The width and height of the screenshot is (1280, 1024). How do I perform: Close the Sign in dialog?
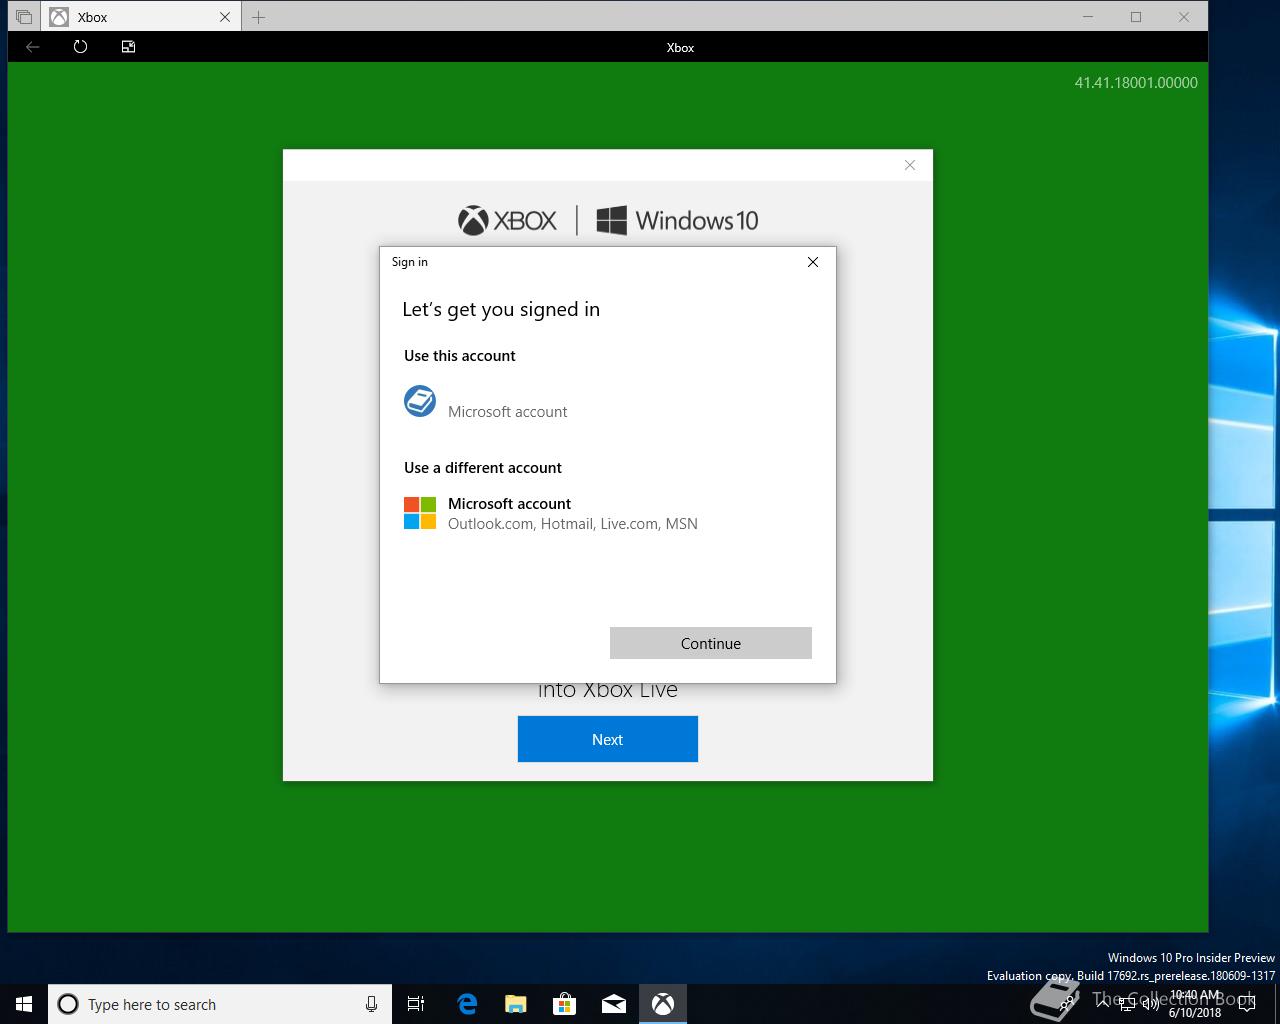(813, 262)
